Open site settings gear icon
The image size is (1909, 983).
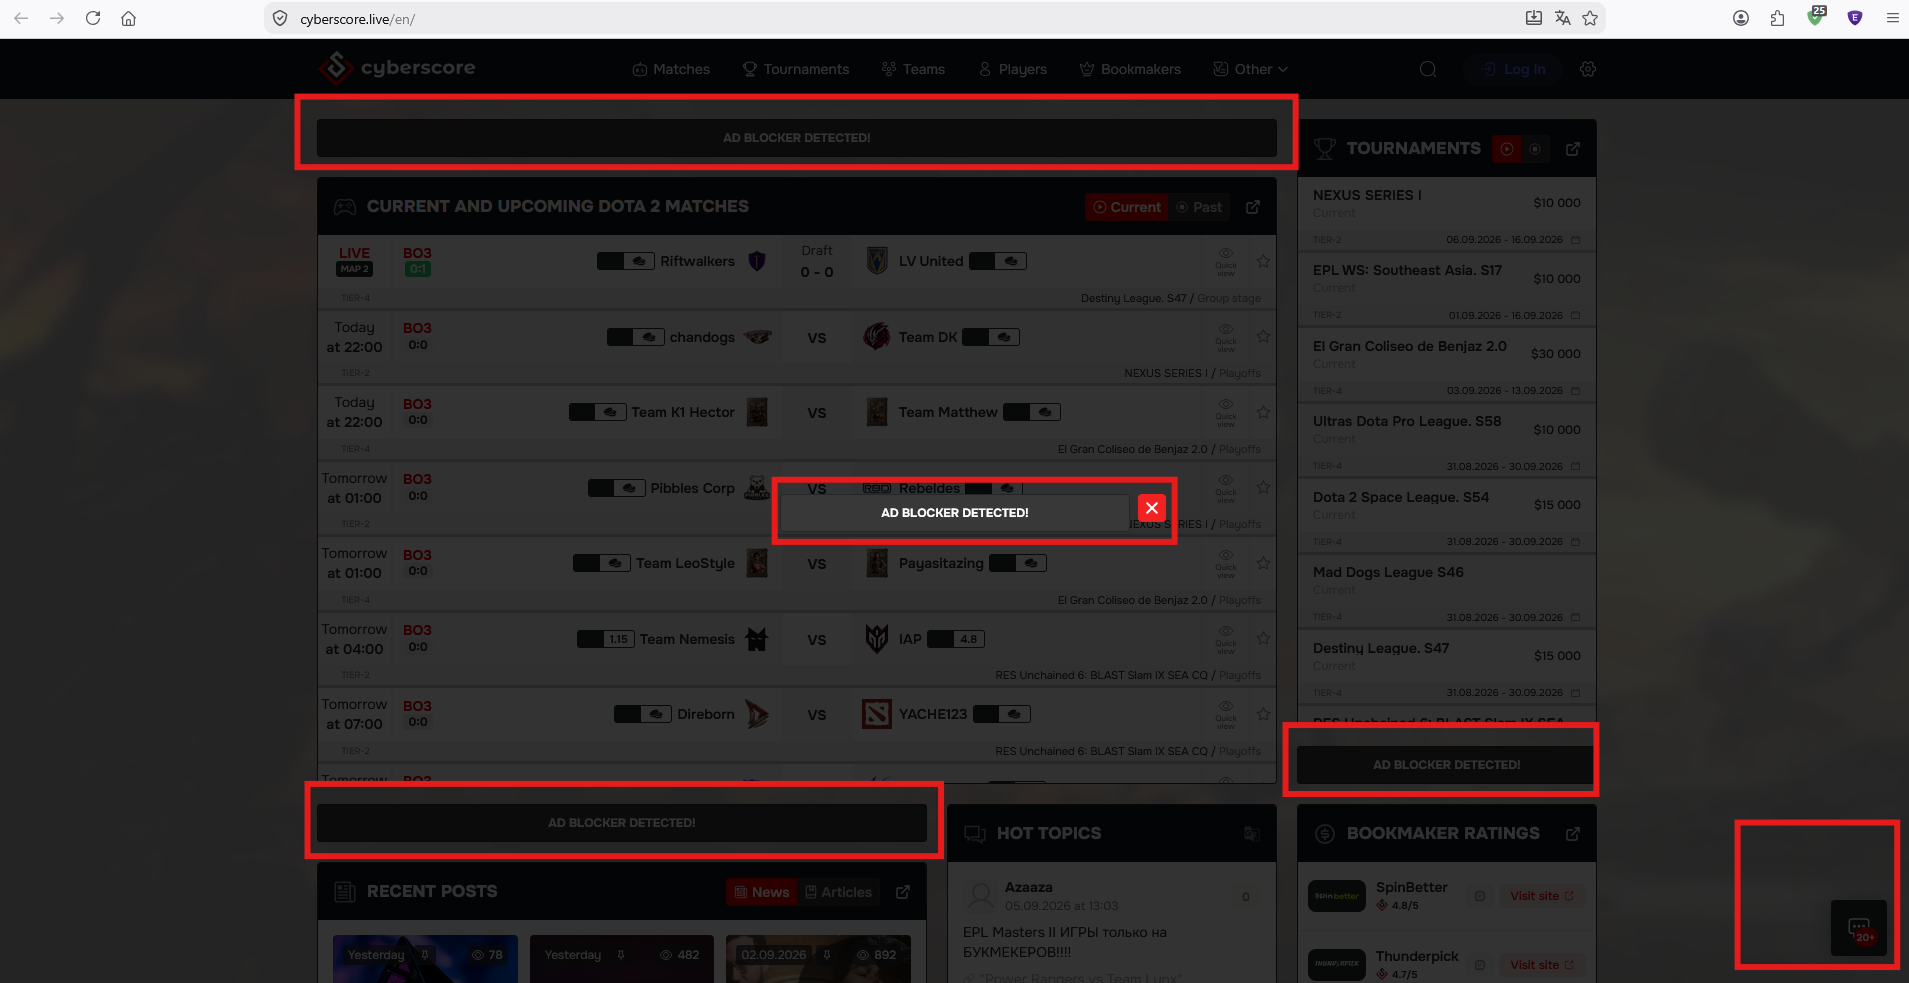(x=1588, y=69)
